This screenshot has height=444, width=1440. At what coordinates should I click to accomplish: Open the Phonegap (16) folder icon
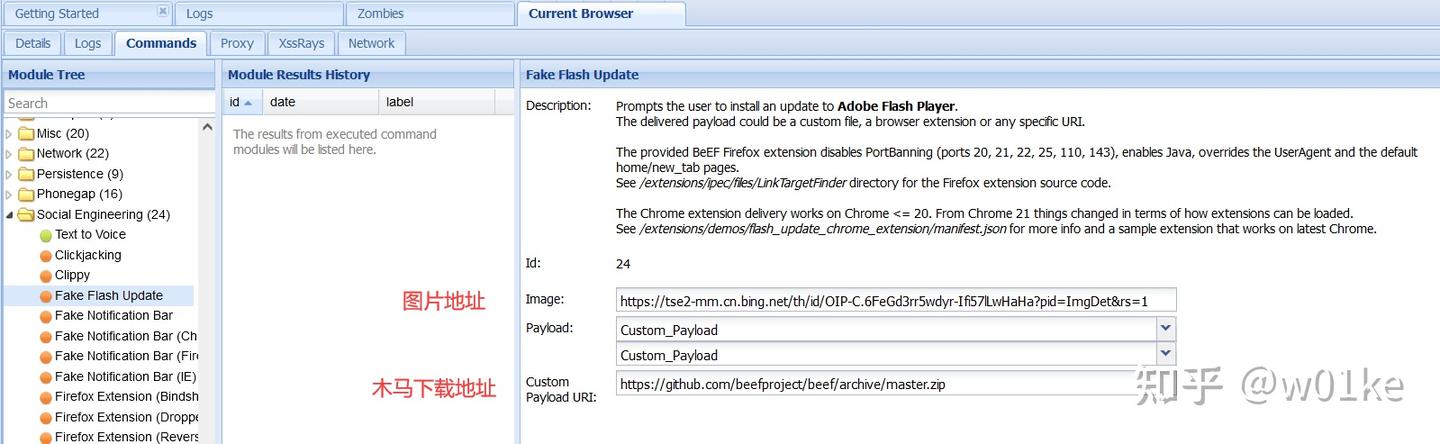pos(27,194)
